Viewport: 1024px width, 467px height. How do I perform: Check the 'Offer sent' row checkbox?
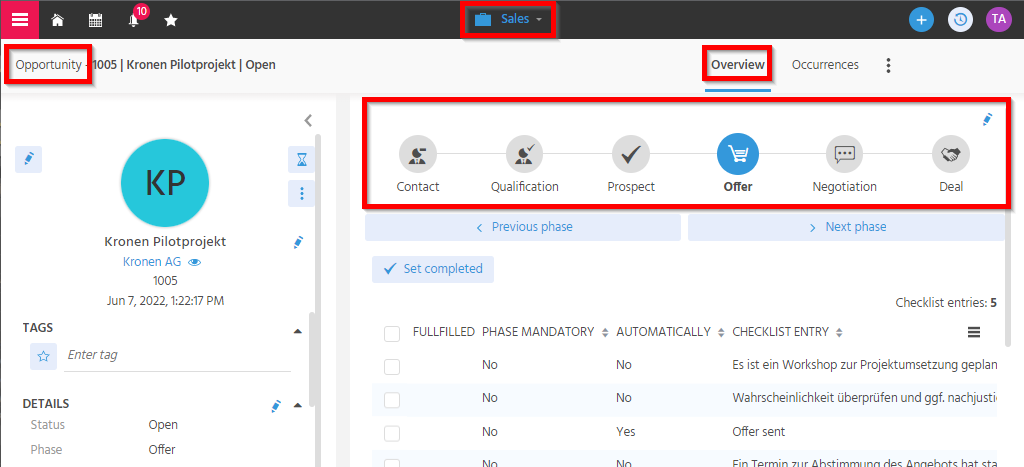click(392, 433)
